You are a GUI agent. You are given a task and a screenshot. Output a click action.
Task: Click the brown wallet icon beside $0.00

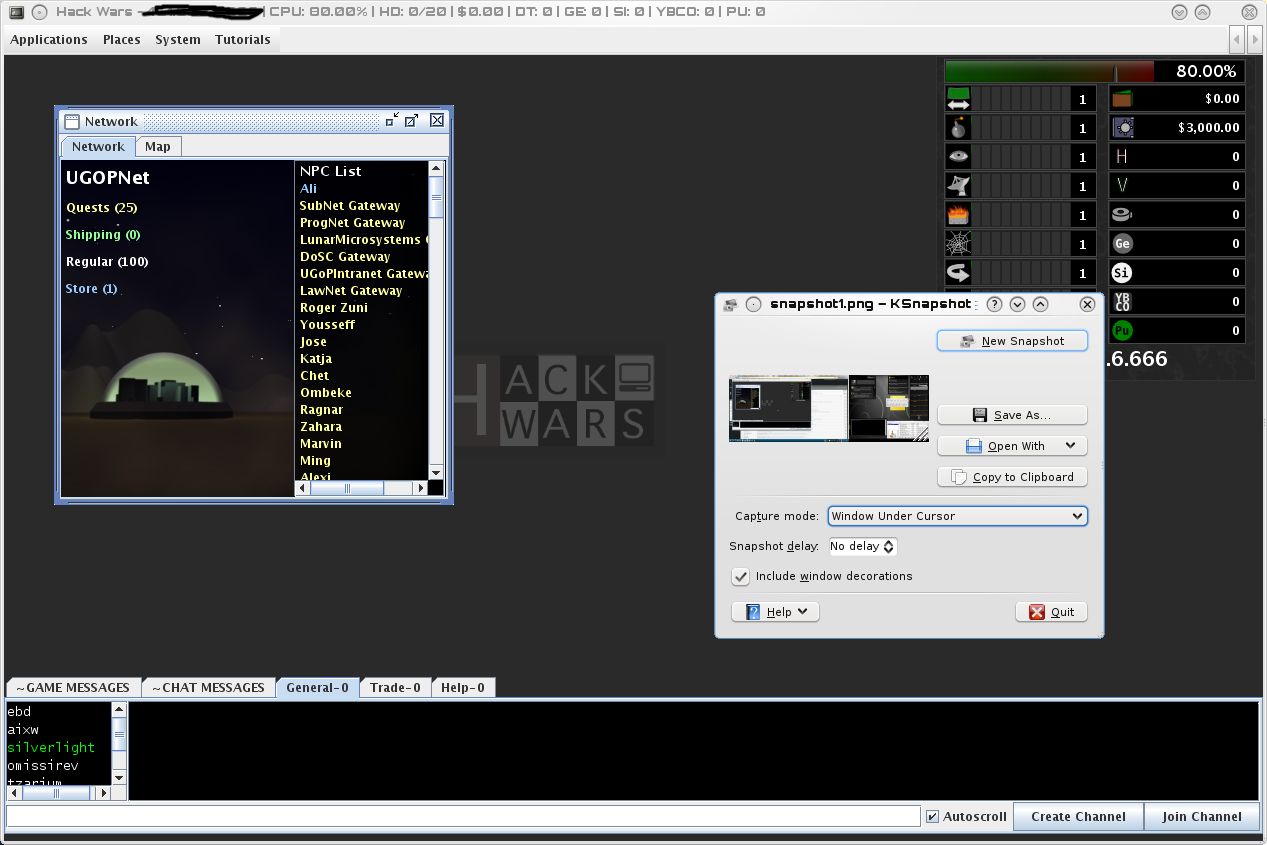coord(1122,99)
